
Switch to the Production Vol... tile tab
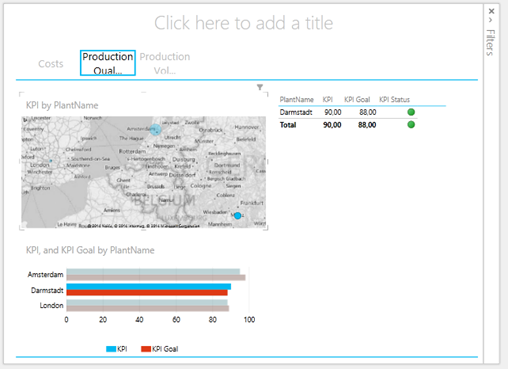tap(165, 63)
